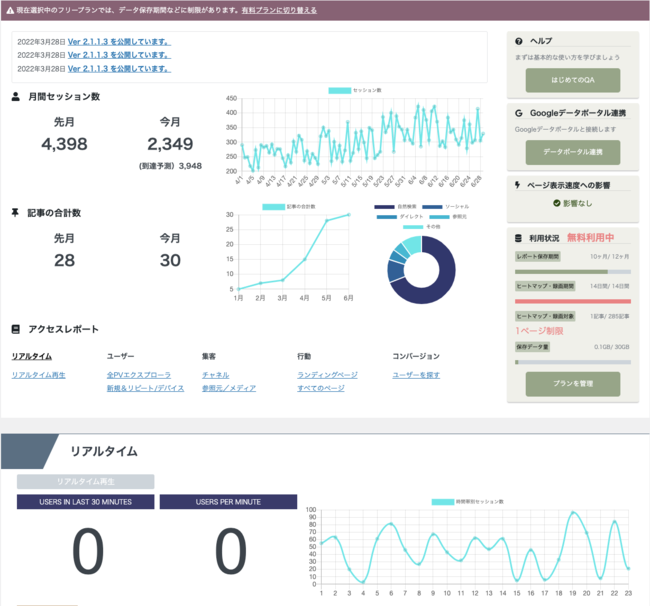
Task: Click last month's session value 4,398
Action: click(x=64, y=144)
